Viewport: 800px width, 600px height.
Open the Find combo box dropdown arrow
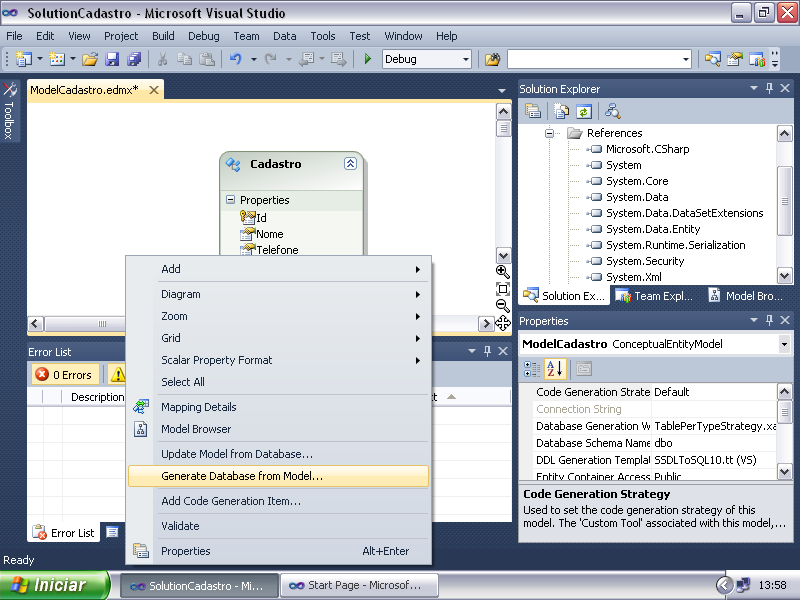coord(685,59)
